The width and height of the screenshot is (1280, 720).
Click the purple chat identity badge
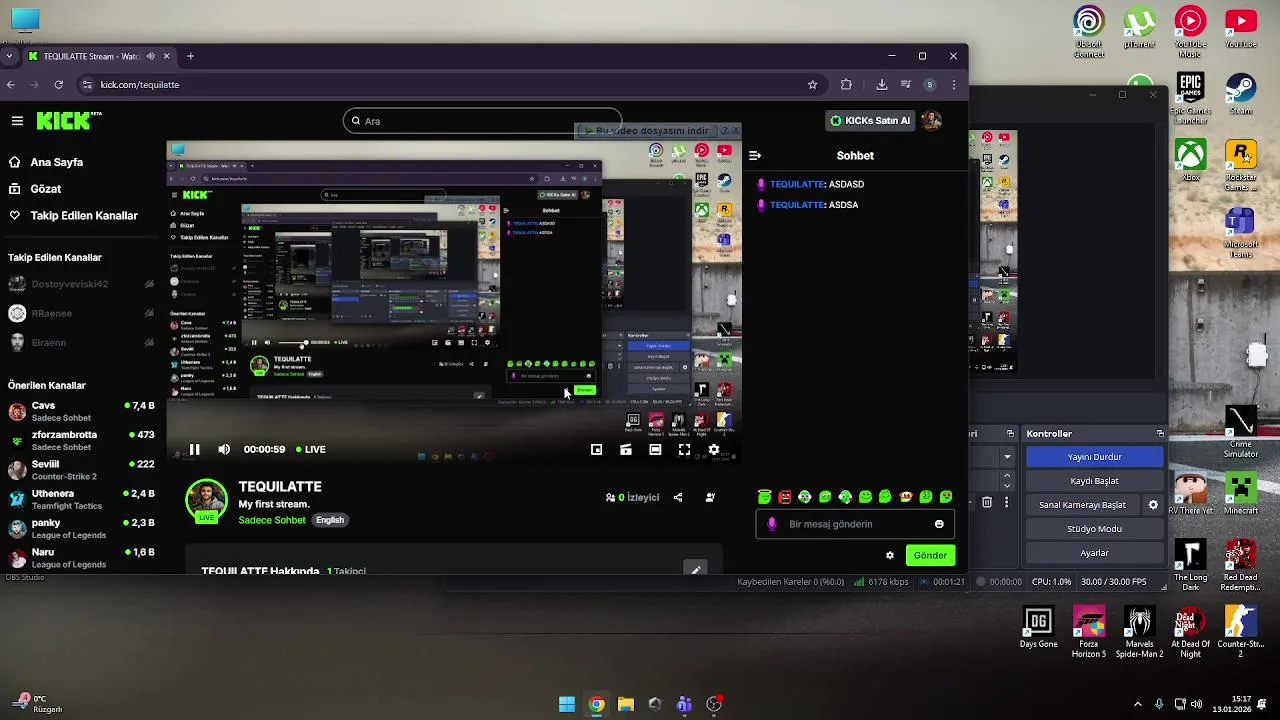coord(771,524)
